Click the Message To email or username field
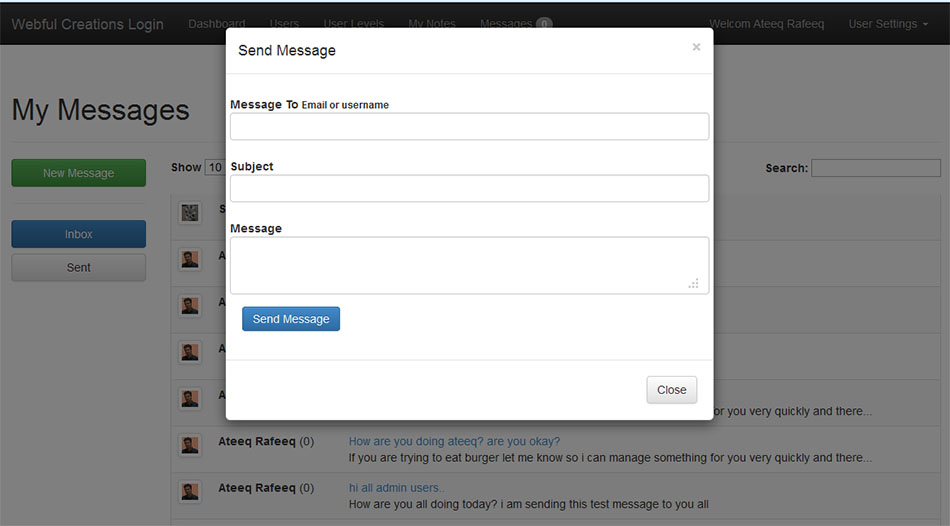 (469, 126)
